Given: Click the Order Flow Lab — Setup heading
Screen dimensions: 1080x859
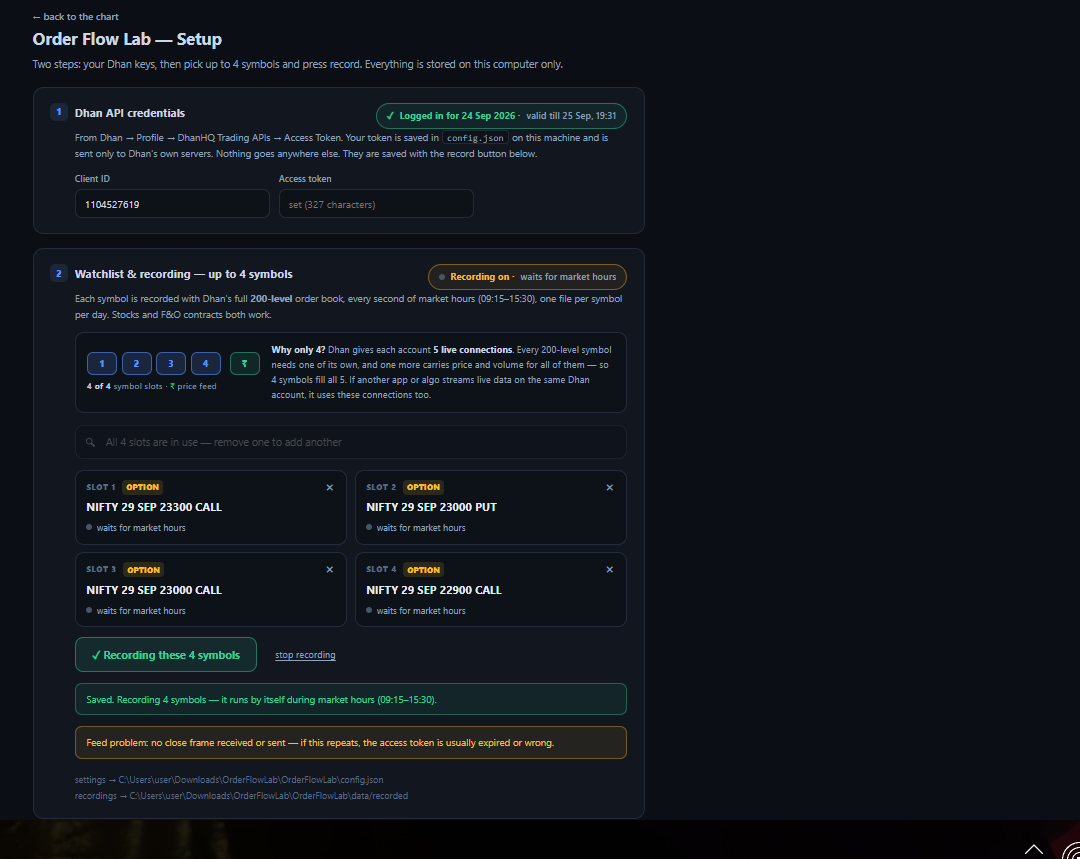Looking at the screenshot, I should click(x=127, y=39).
